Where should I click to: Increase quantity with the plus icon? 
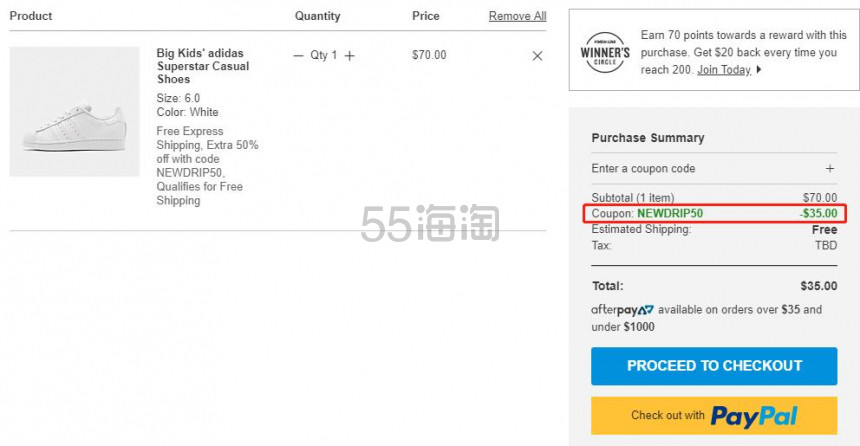click(x=349, y=55)
